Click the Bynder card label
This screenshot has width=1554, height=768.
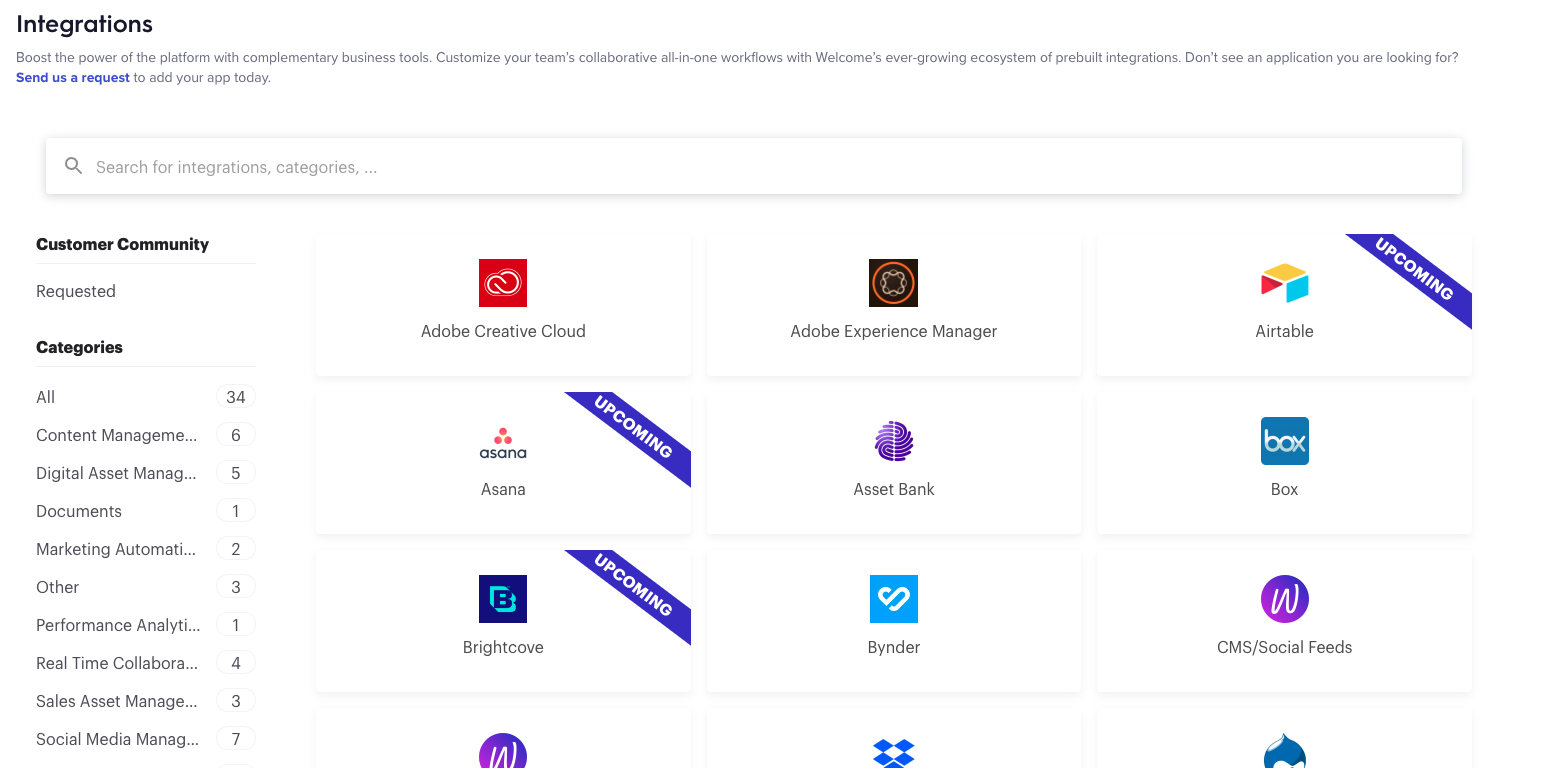tap(894, 647)
